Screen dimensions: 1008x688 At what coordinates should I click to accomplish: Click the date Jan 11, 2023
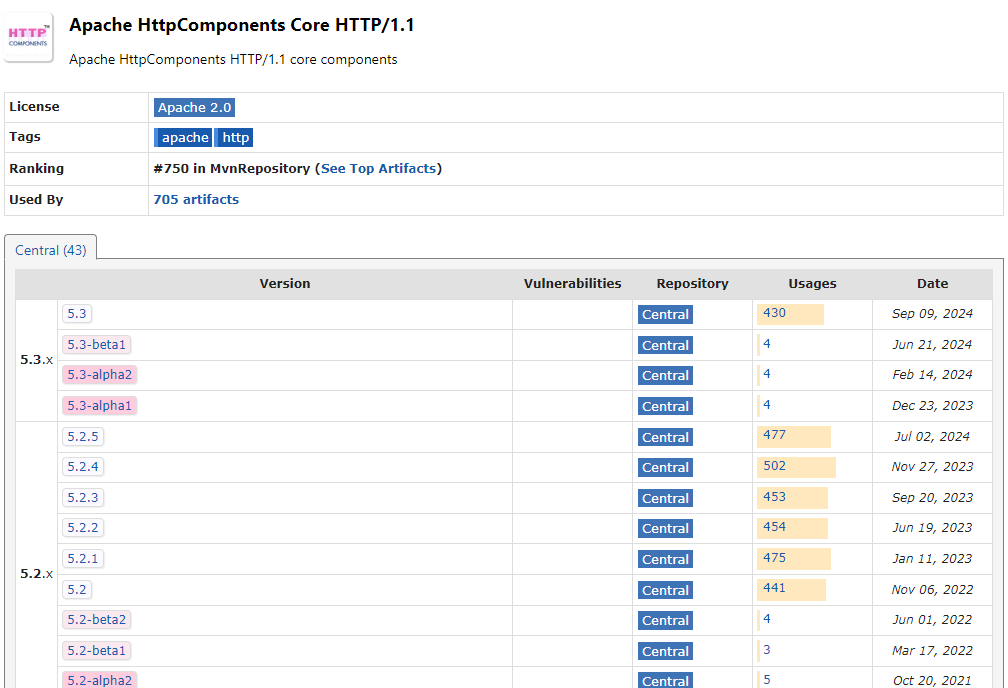[932, 559]
